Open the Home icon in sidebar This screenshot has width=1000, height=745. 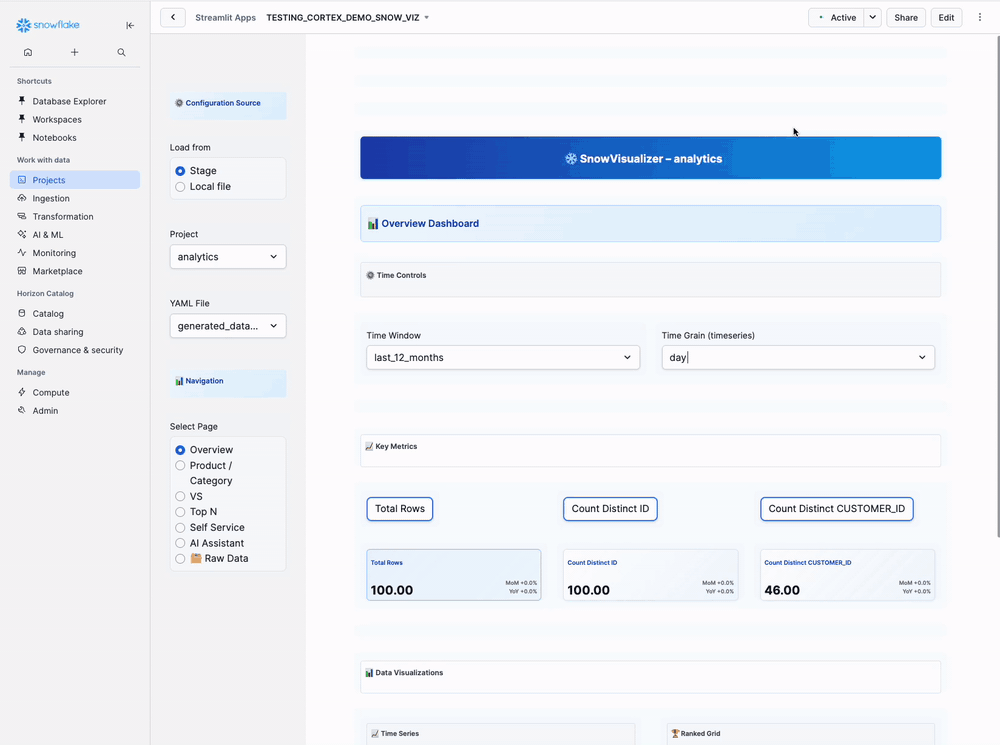coord(28,52)
